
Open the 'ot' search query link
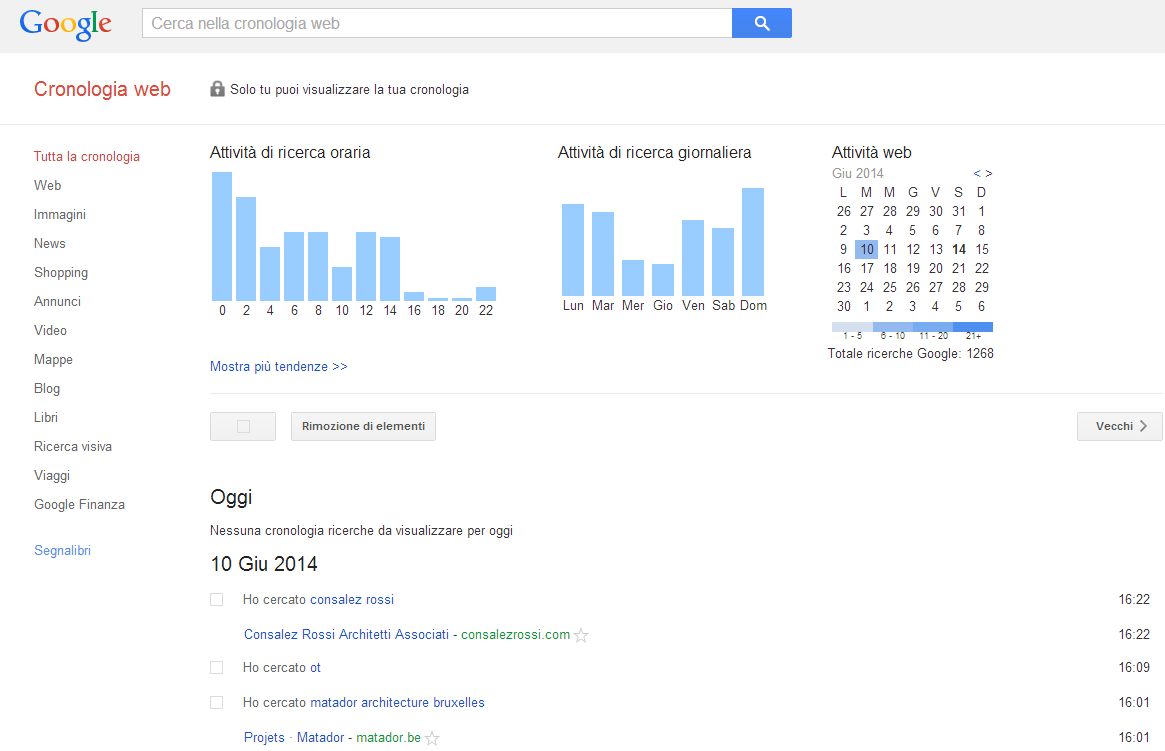click(x=315, y=667)
